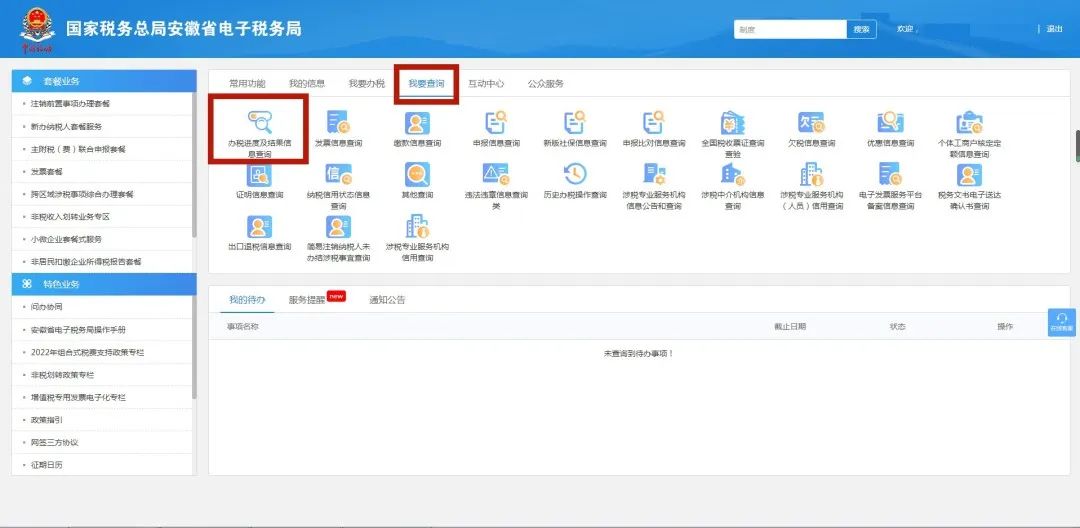Viewport: 1080px width, 528px height.
Task: Click 退出 to log out
Action: tap(1054, 29)
